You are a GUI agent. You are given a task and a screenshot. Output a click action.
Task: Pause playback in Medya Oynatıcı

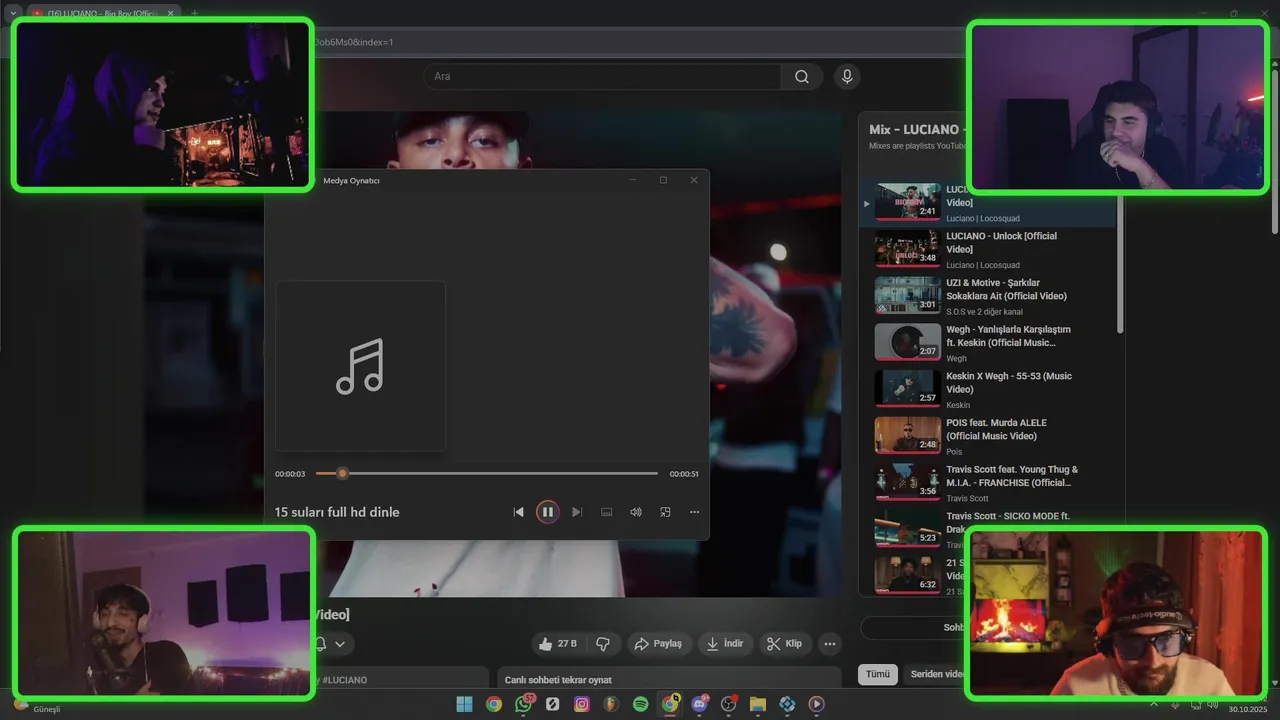pos(547,512)
